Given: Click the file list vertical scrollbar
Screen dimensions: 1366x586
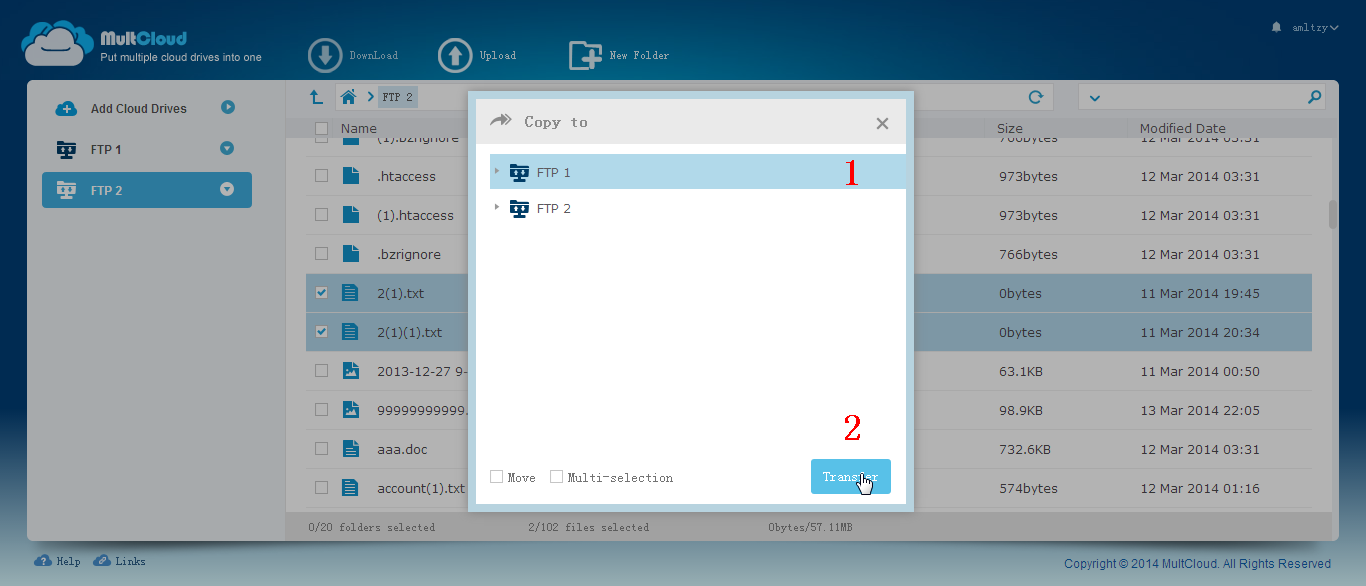Looking at the screenshot, I should tap(1332, 214).
